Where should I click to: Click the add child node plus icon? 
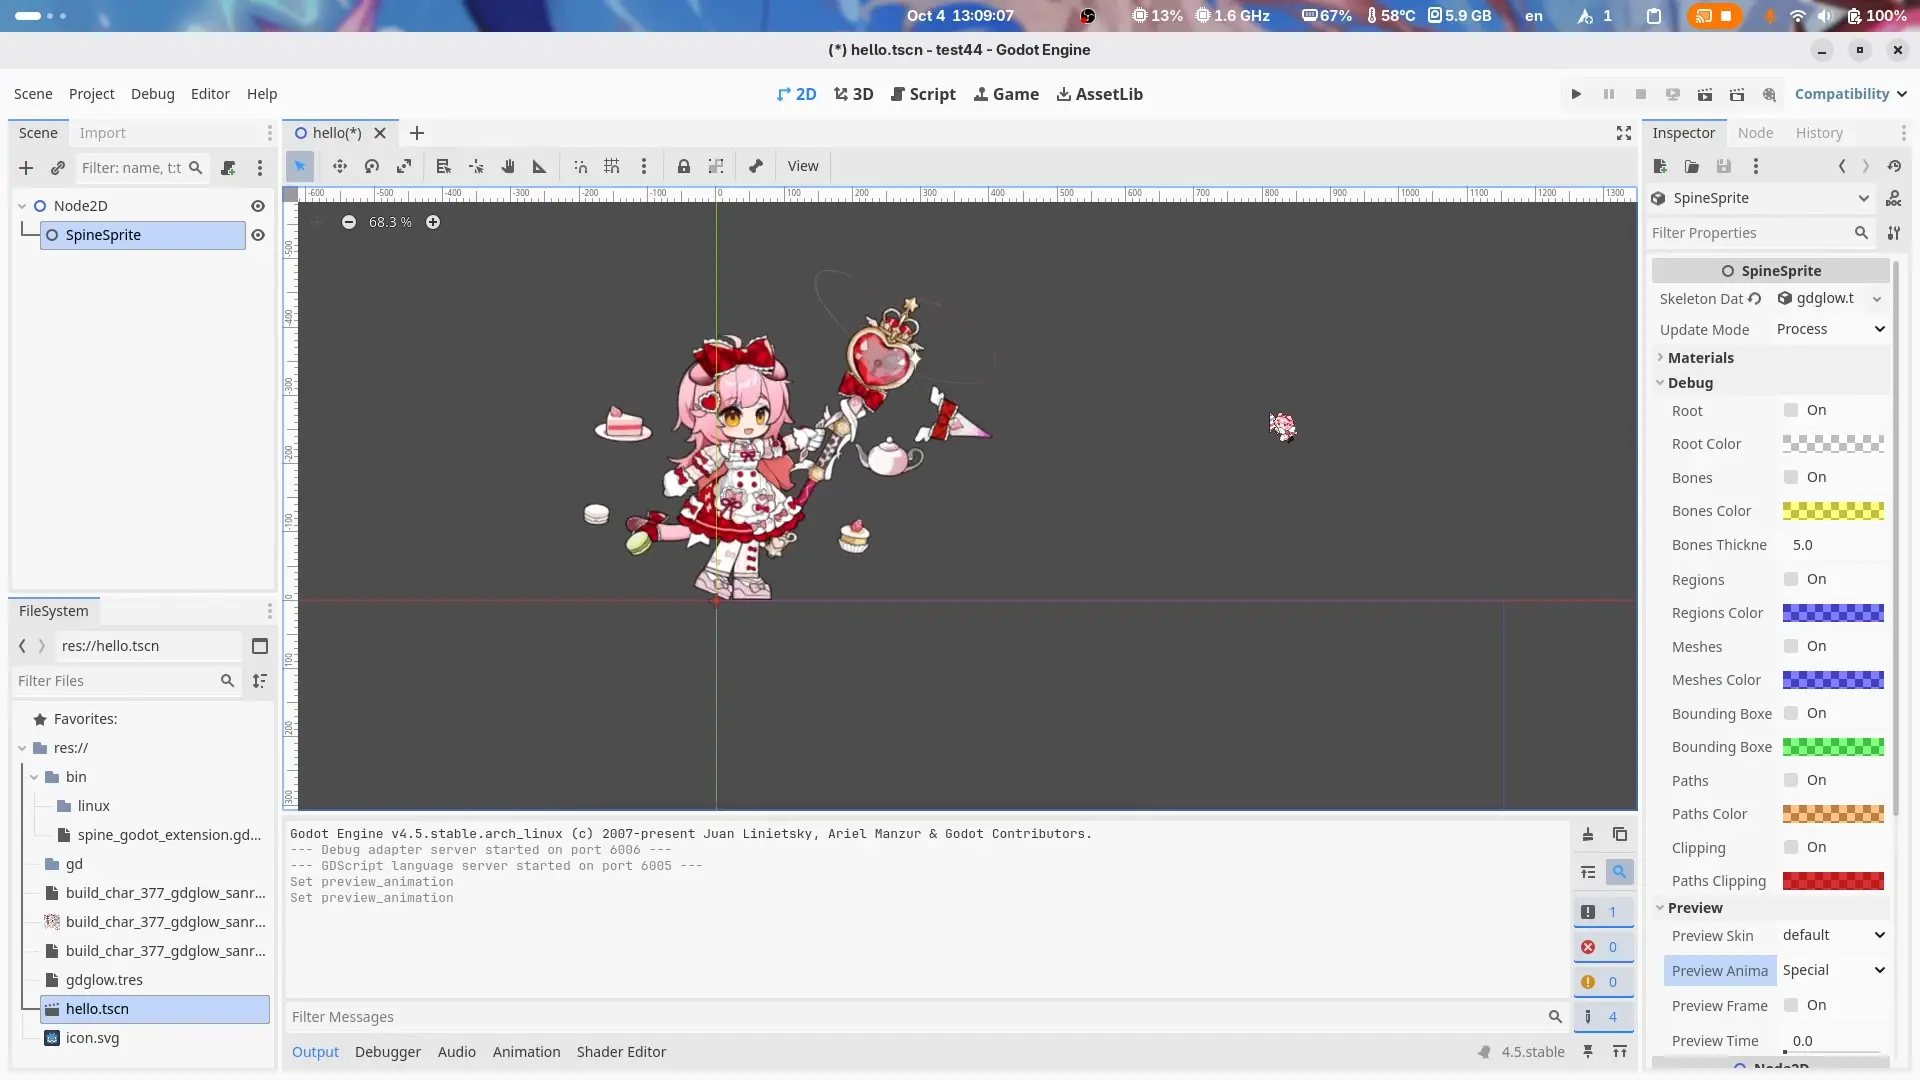coord(26,168)
